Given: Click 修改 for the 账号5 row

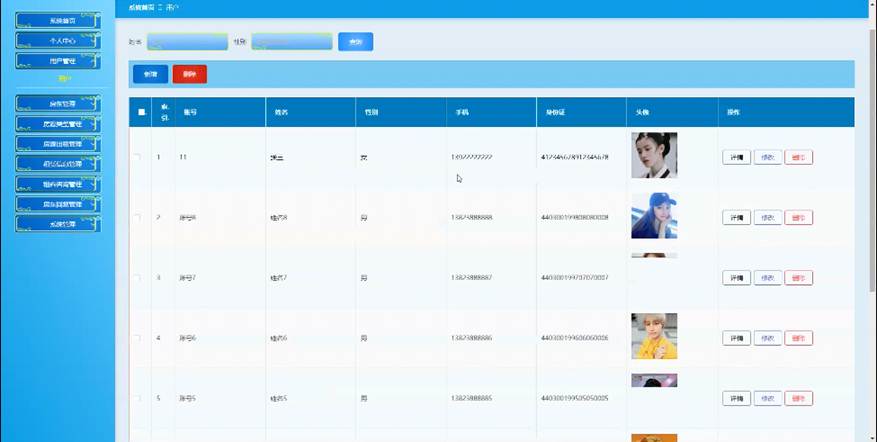Looking at the screenshot, I should (768, 398).
